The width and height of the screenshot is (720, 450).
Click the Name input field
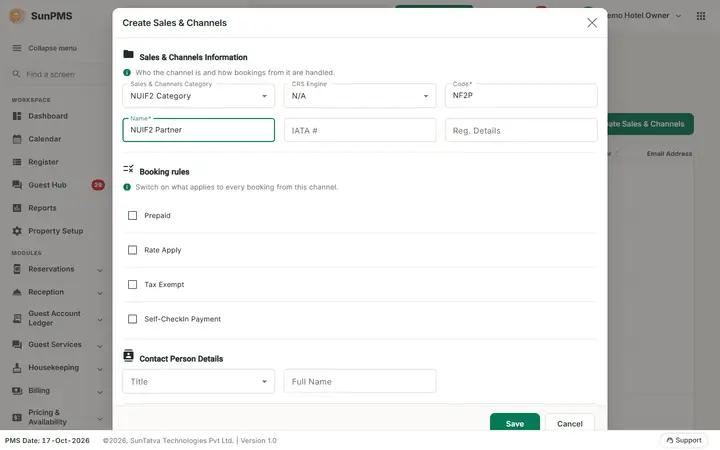[x=198, y=130]
